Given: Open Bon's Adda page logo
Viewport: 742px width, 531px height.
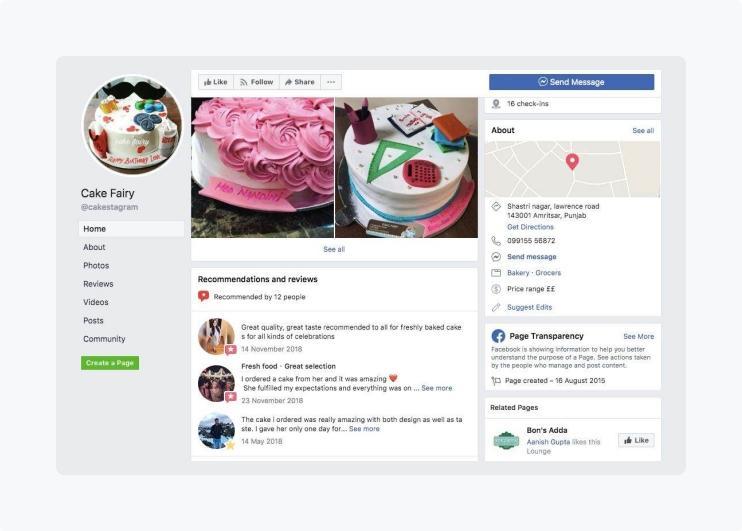Looking at the screenshot, I should [x=506, y=440].
